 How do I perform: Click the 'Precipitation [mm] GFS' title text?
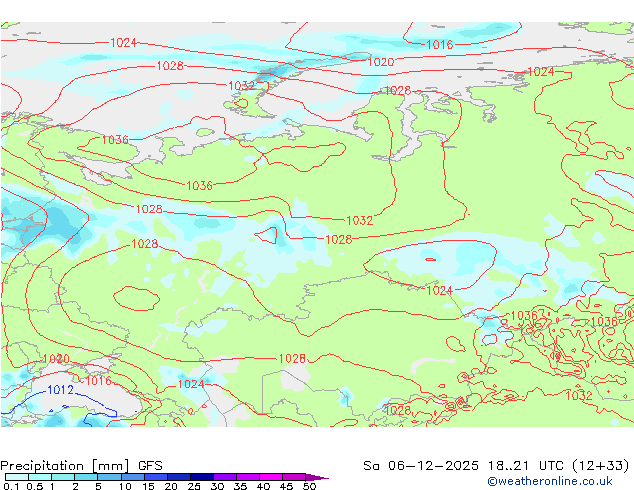tap(81, 466)
